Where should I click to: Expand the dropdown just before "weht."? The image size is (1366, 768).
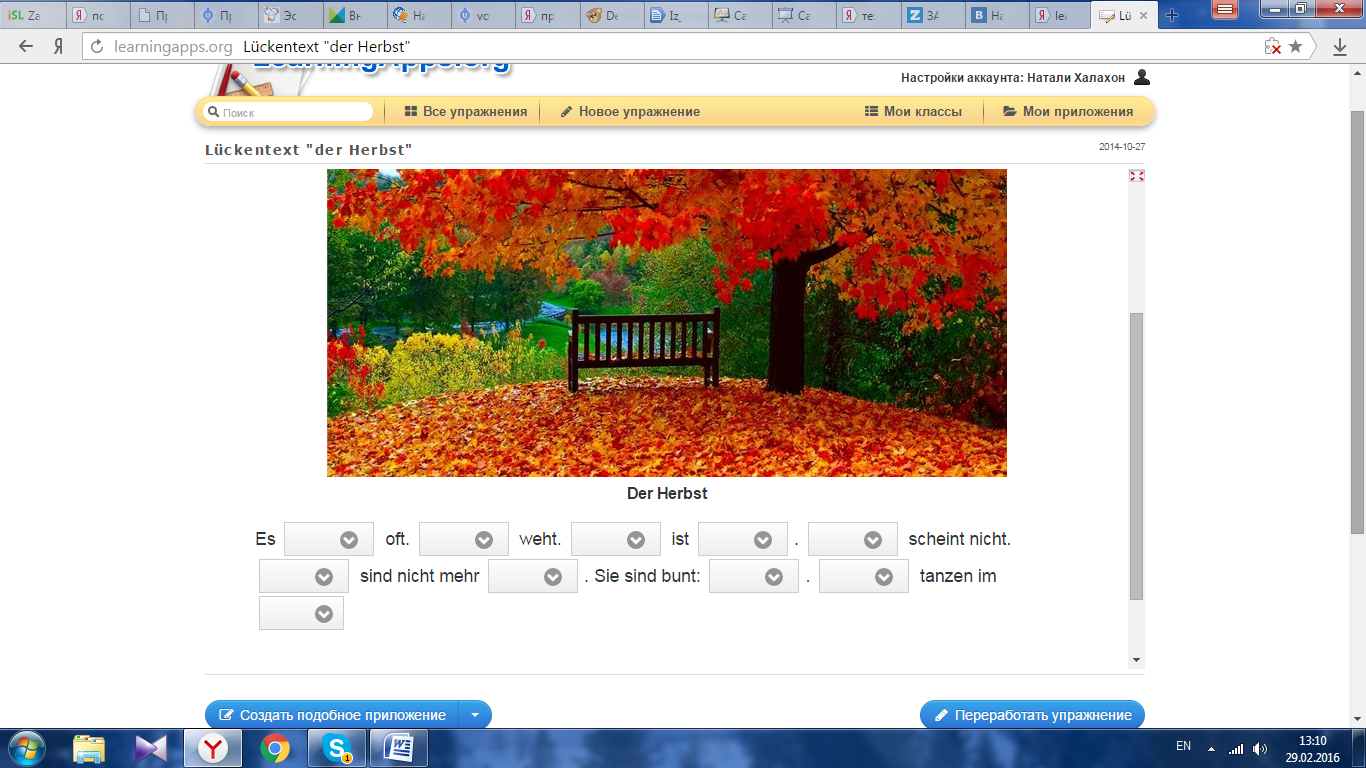[464, 539]
